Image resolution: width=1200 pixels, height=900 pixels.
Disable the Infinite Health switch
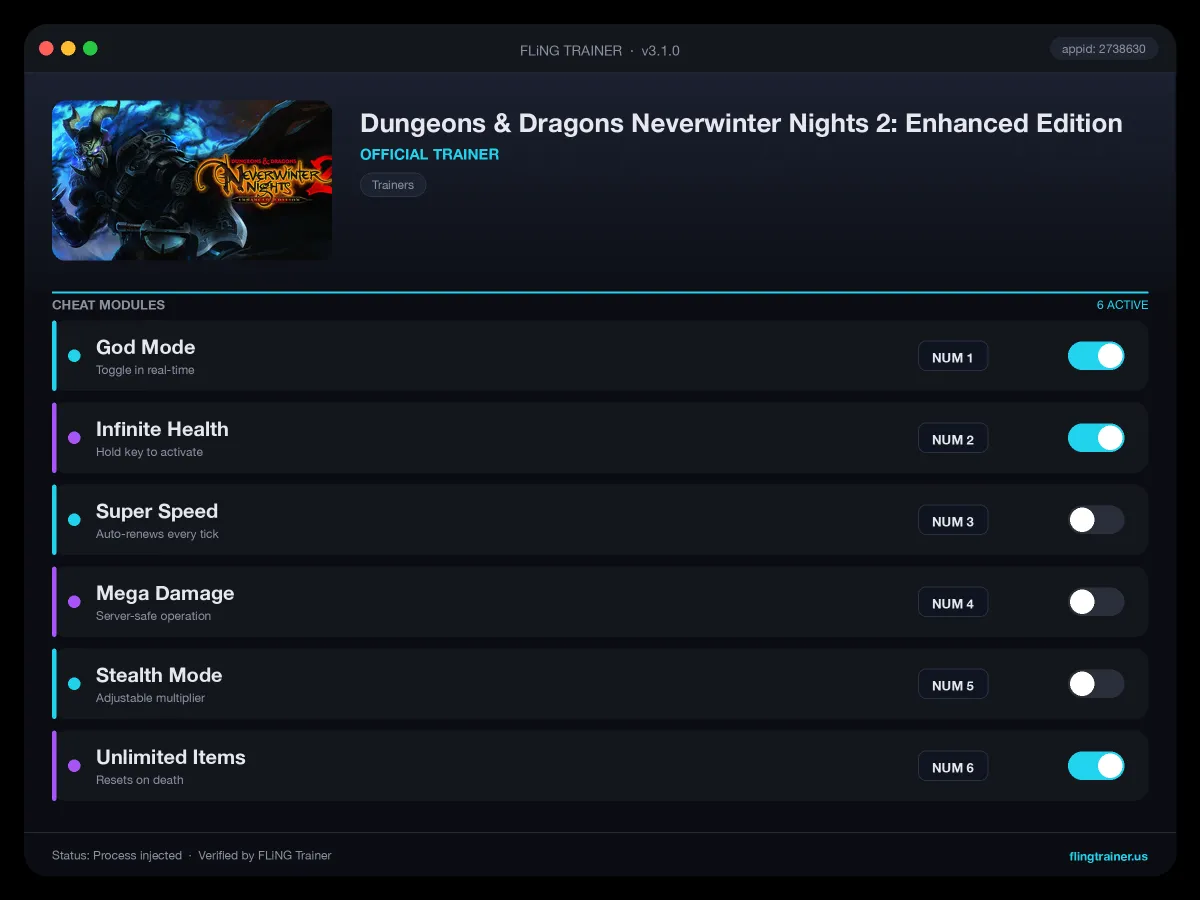(x=1096, y=438)
